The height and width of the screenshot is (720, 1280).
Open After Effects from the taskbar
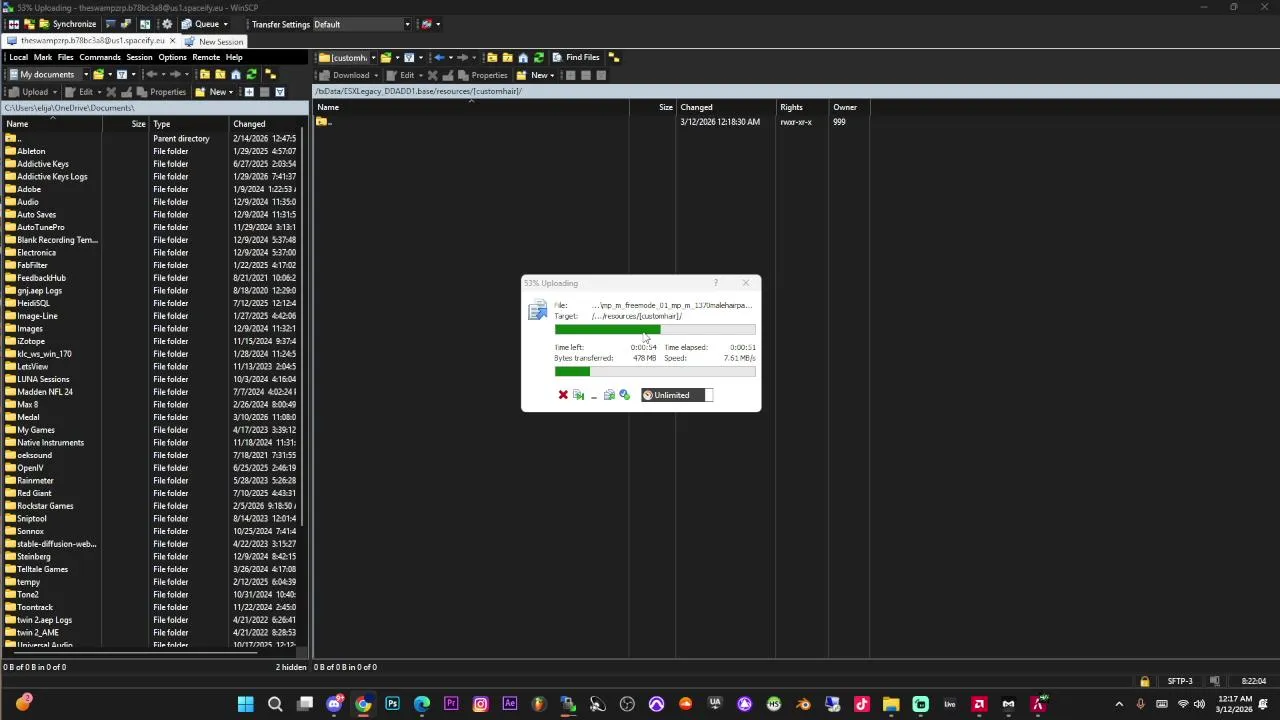(510, 704)
